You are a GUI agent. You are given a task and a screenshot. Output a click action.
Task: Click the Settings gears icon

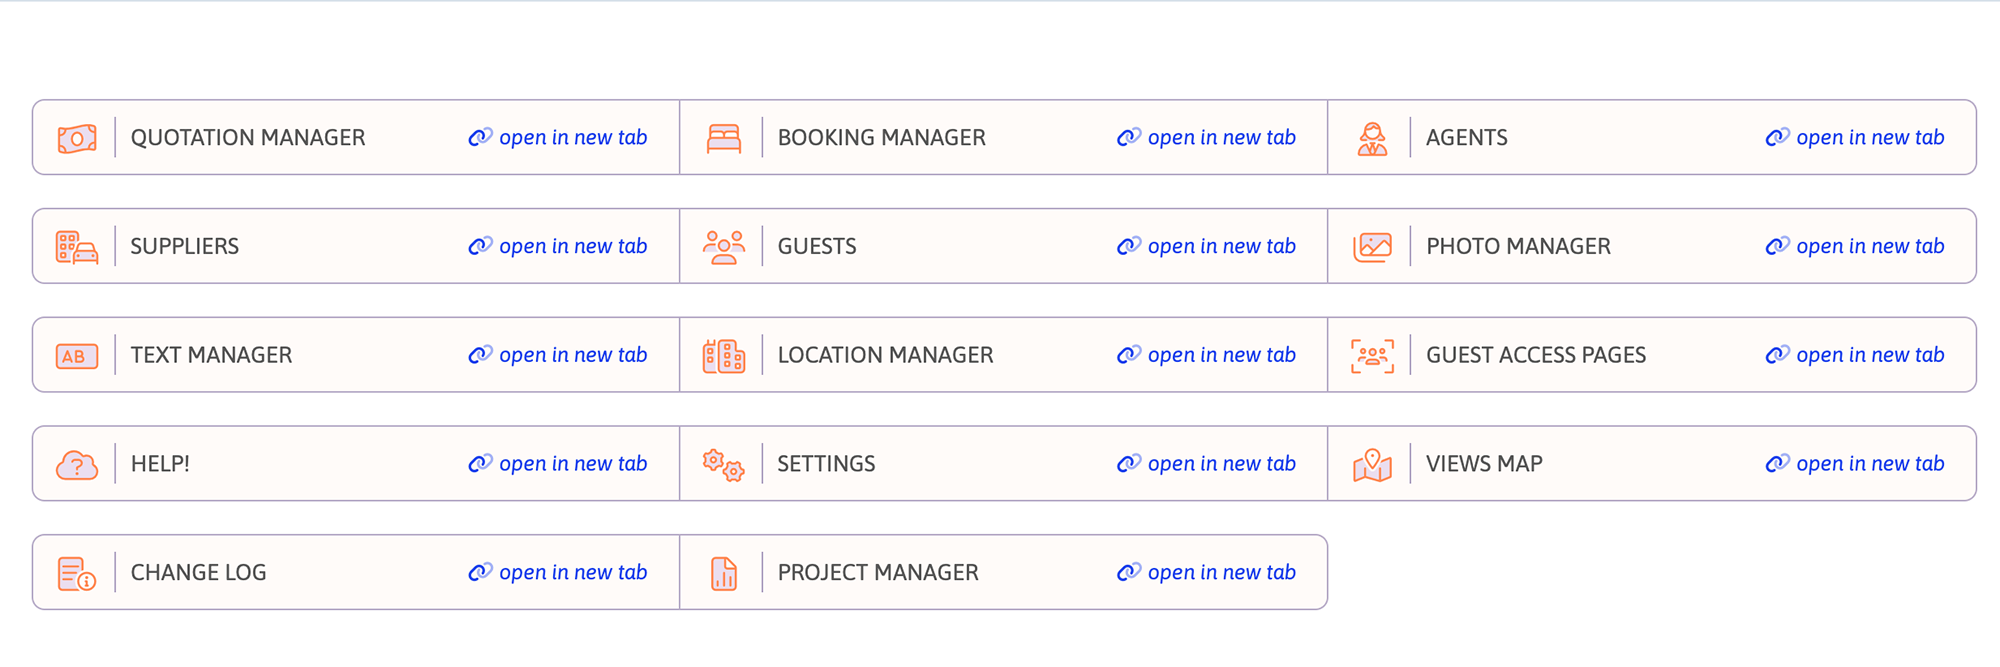tap(724, 465)
